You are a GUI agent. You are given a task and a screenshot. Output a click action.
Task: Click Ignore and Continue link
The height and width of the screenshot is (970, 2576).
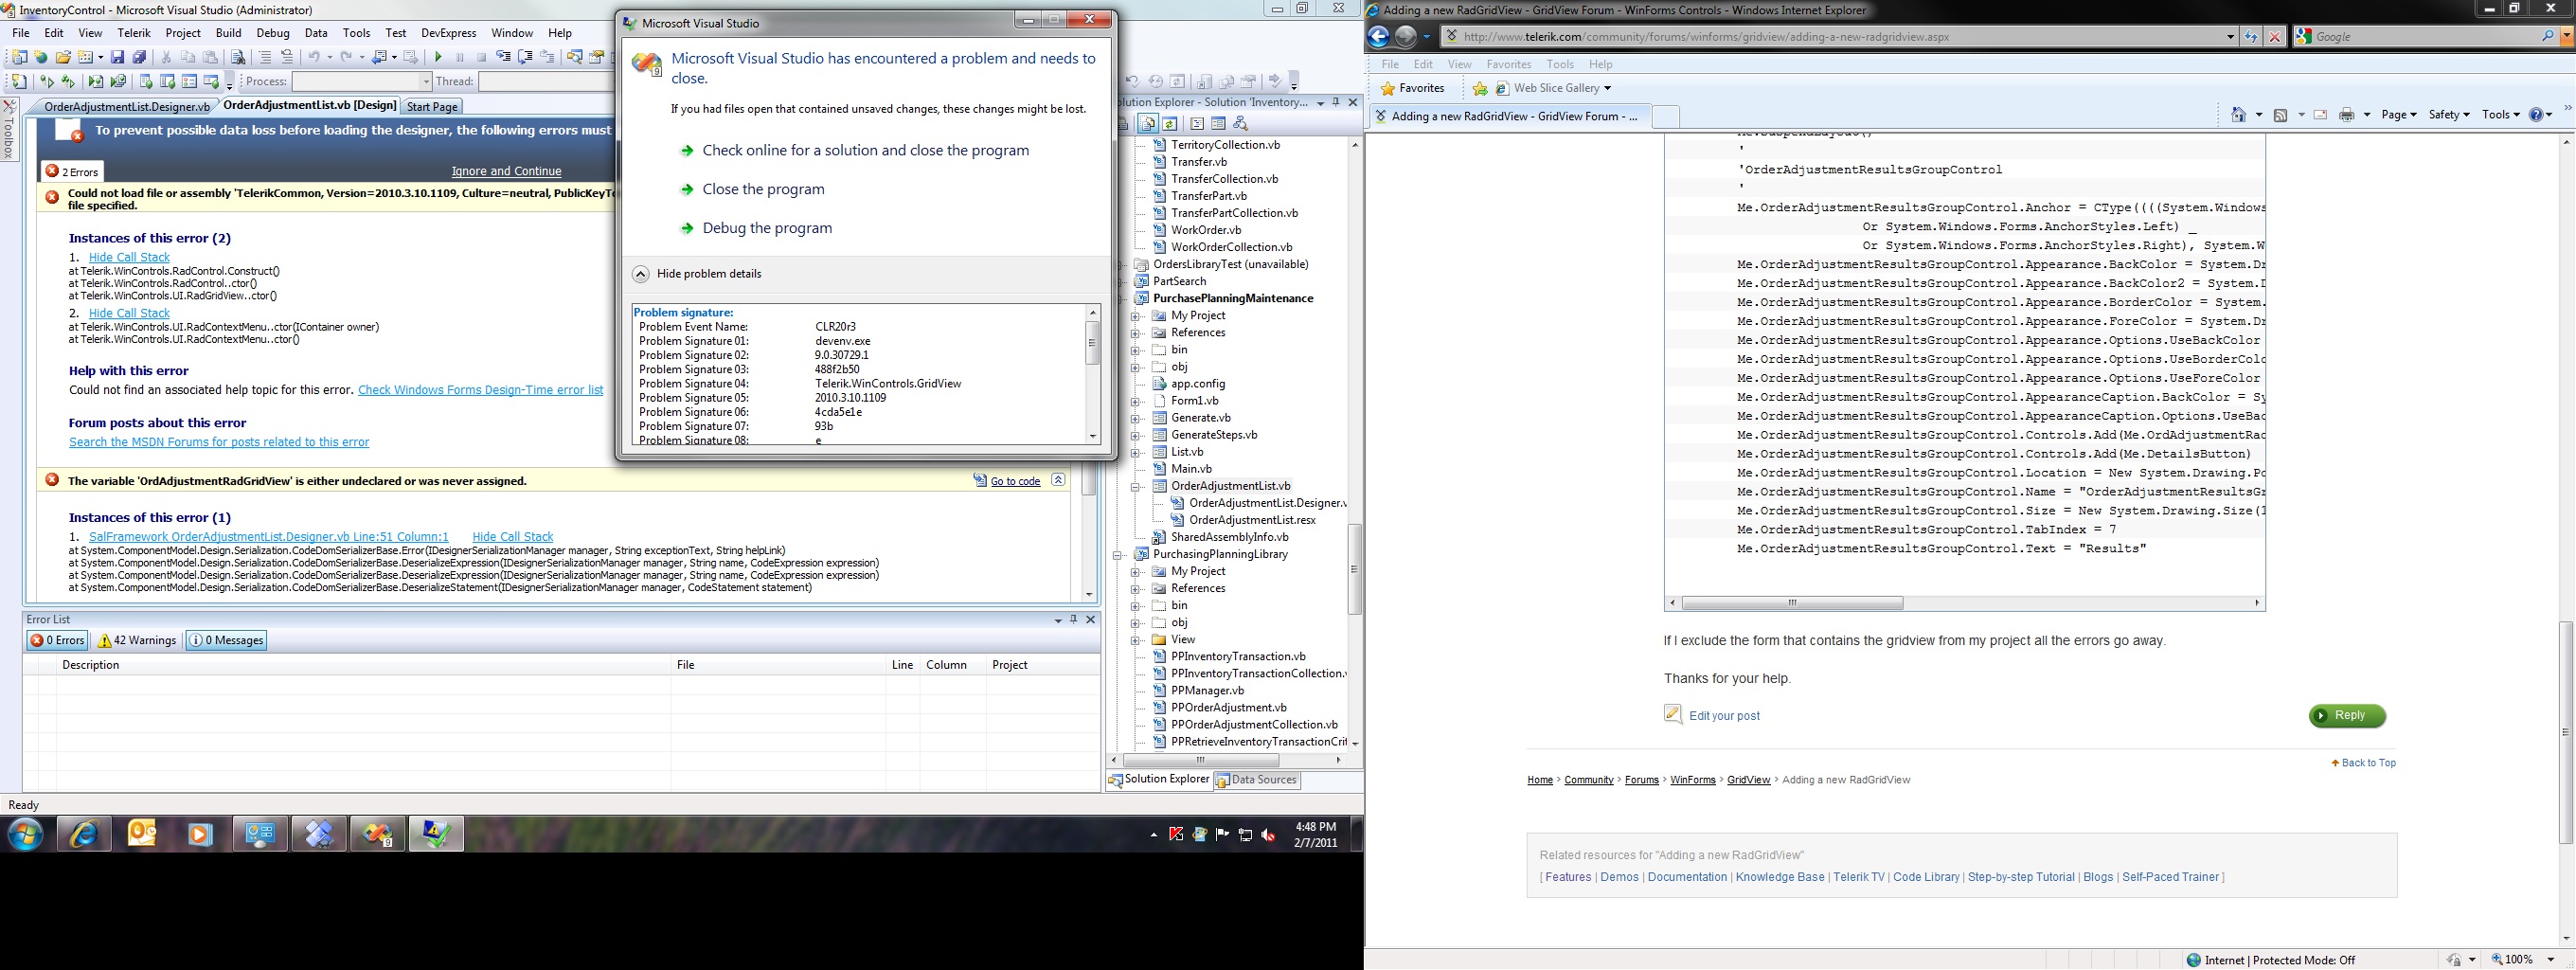pyautogui.click(x=507, y=172)
